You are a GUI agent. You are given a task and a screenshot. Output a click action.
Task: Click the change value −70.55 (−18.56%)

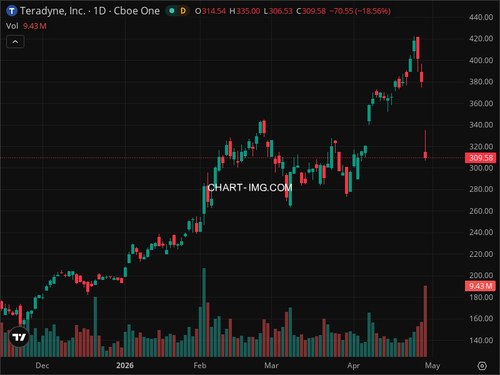pos(360,11)
